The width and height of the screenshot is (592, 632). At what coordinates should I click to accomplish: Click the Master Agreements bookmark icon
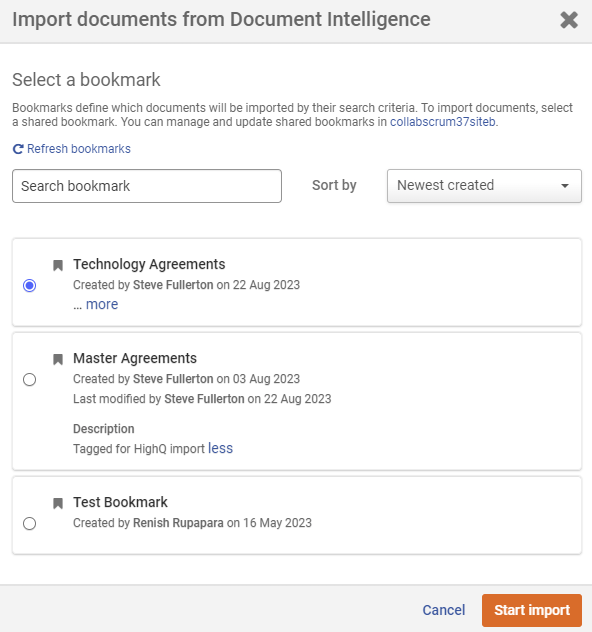pos(58,359)
